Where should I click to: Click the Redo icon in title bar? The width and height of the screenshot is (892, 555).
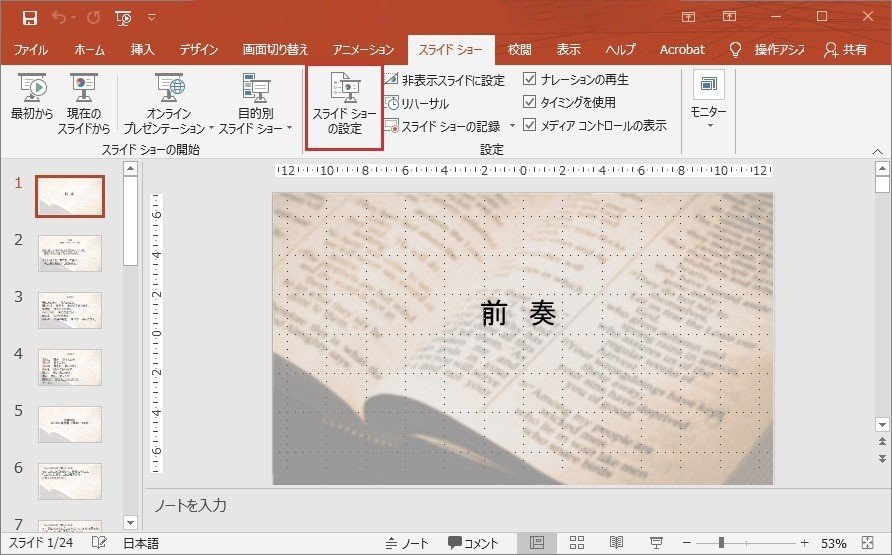point(94,18)
